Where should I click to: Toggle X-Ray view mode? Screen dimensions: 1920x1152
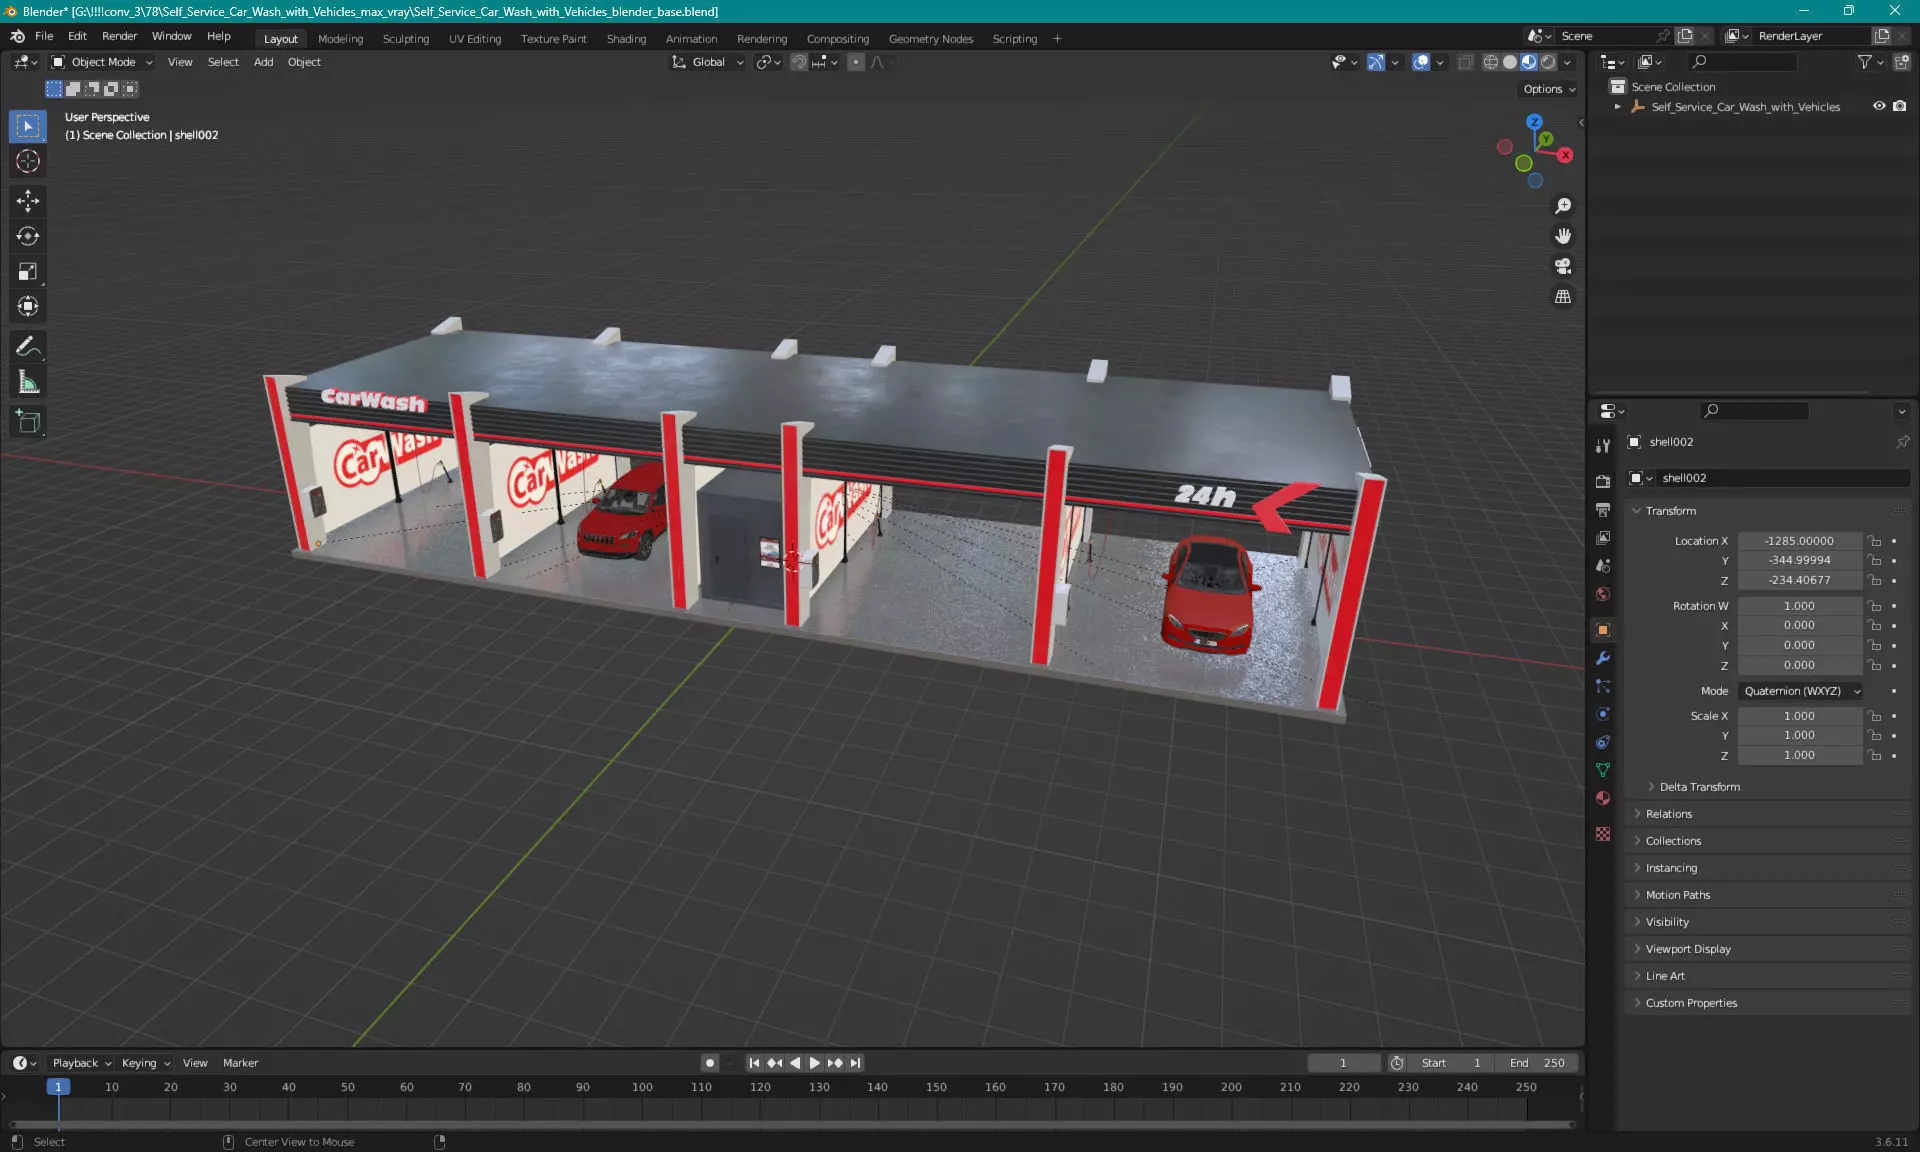[1465, 62]
